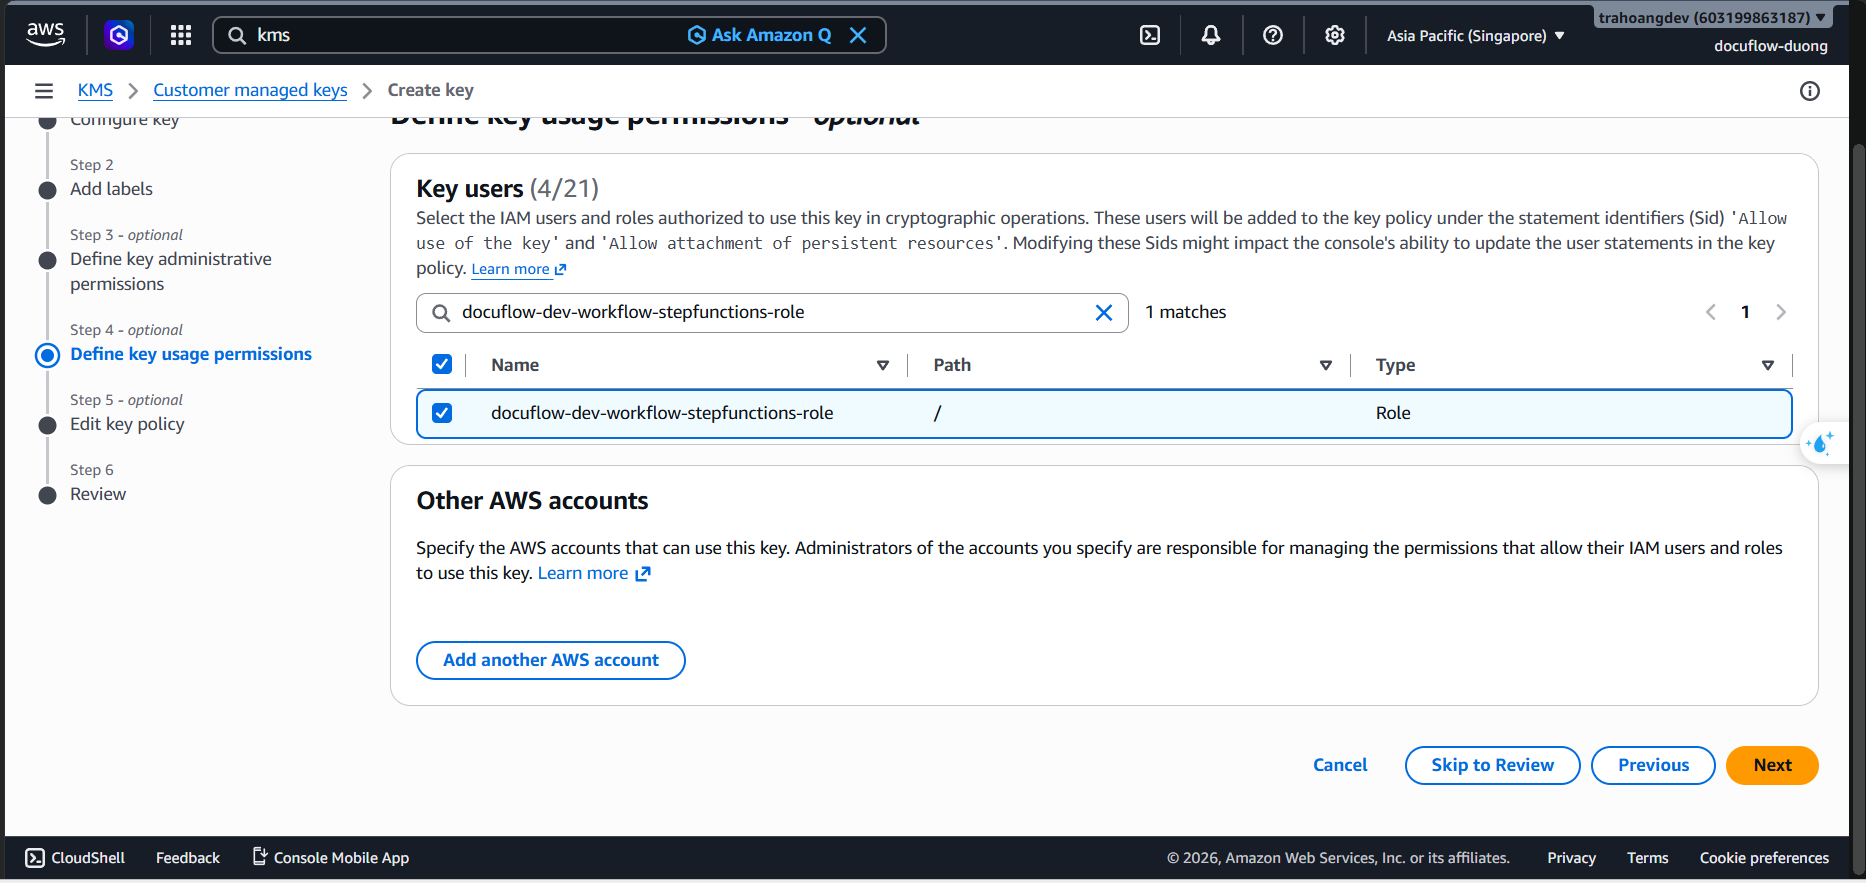Sort the table by Name column
This screenshot has height=883, width=1866.
[x=883, y=365]
